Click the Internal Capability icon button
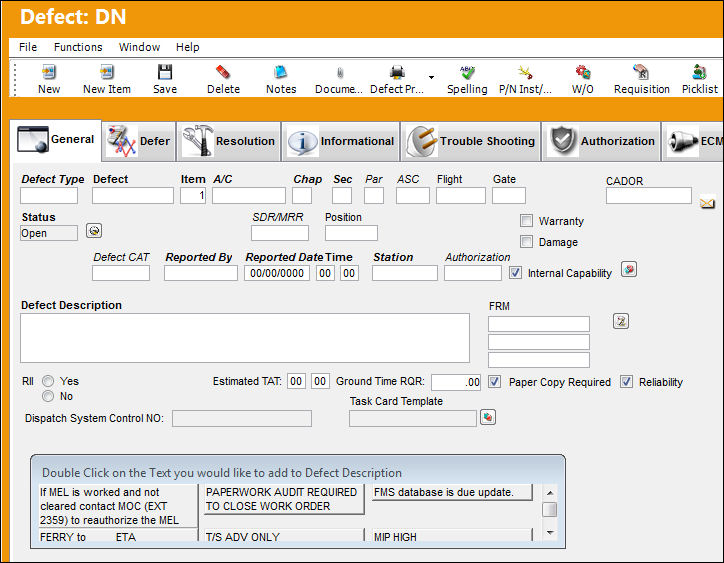 (629, 269)
